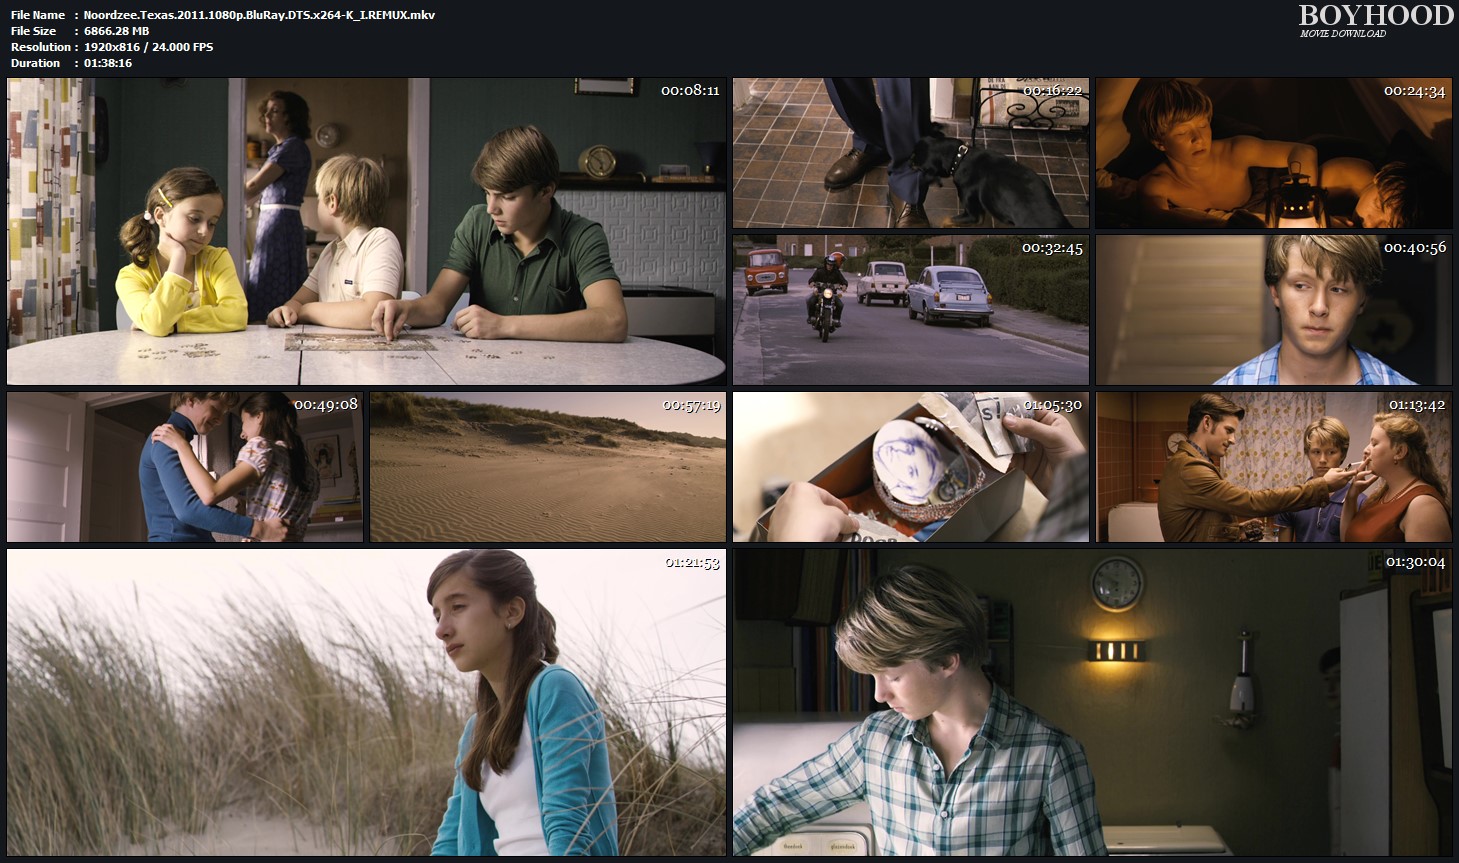Select the keepsake box thumbnail at 01:05:30
The width and height of the screenshot is (1459, 863).
910,467
